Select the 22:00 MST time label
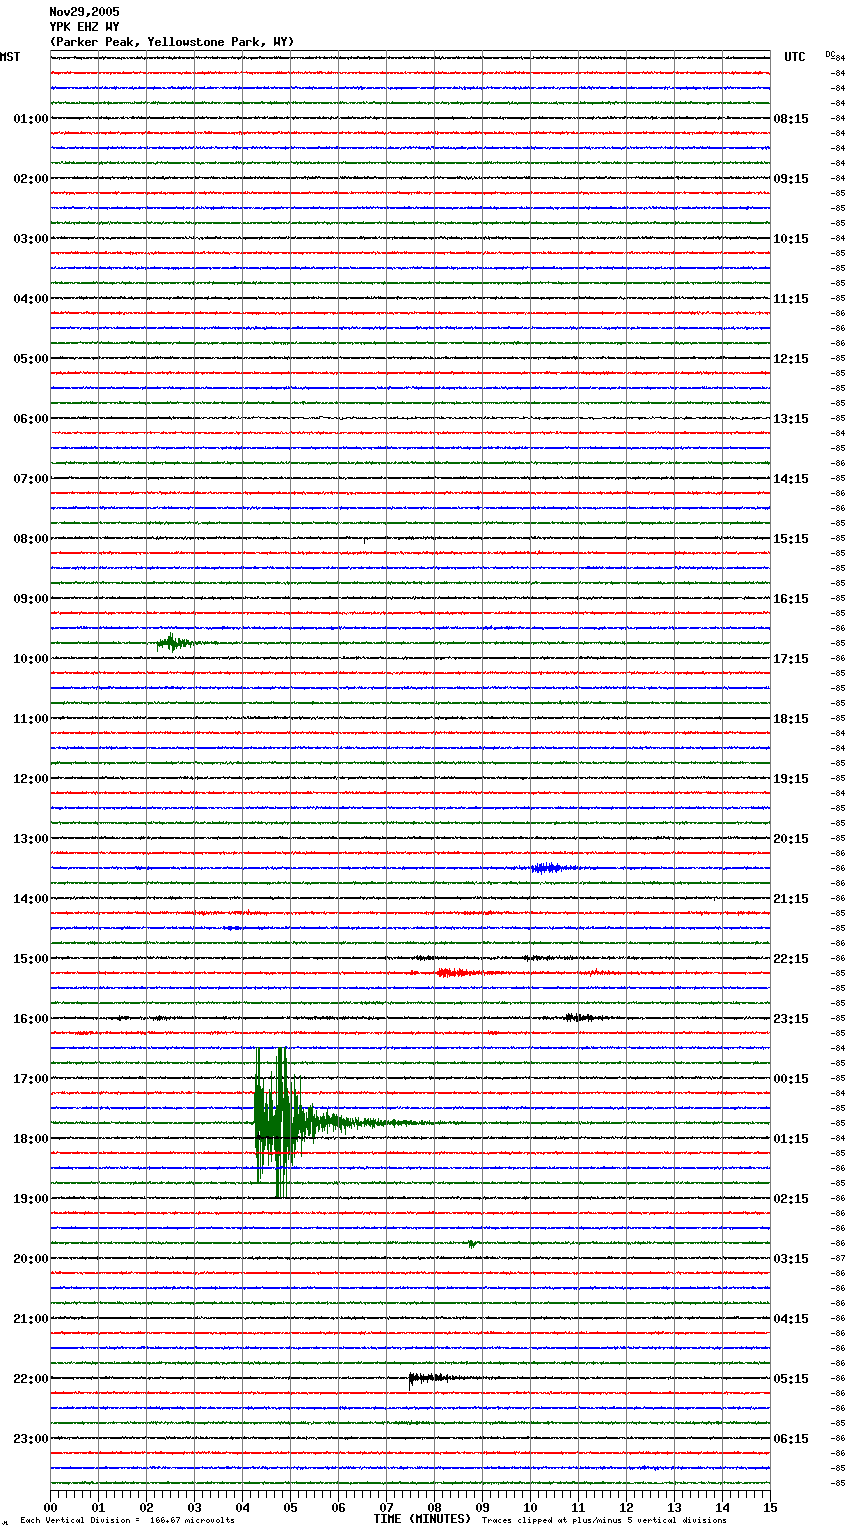 coord(31,1379)
